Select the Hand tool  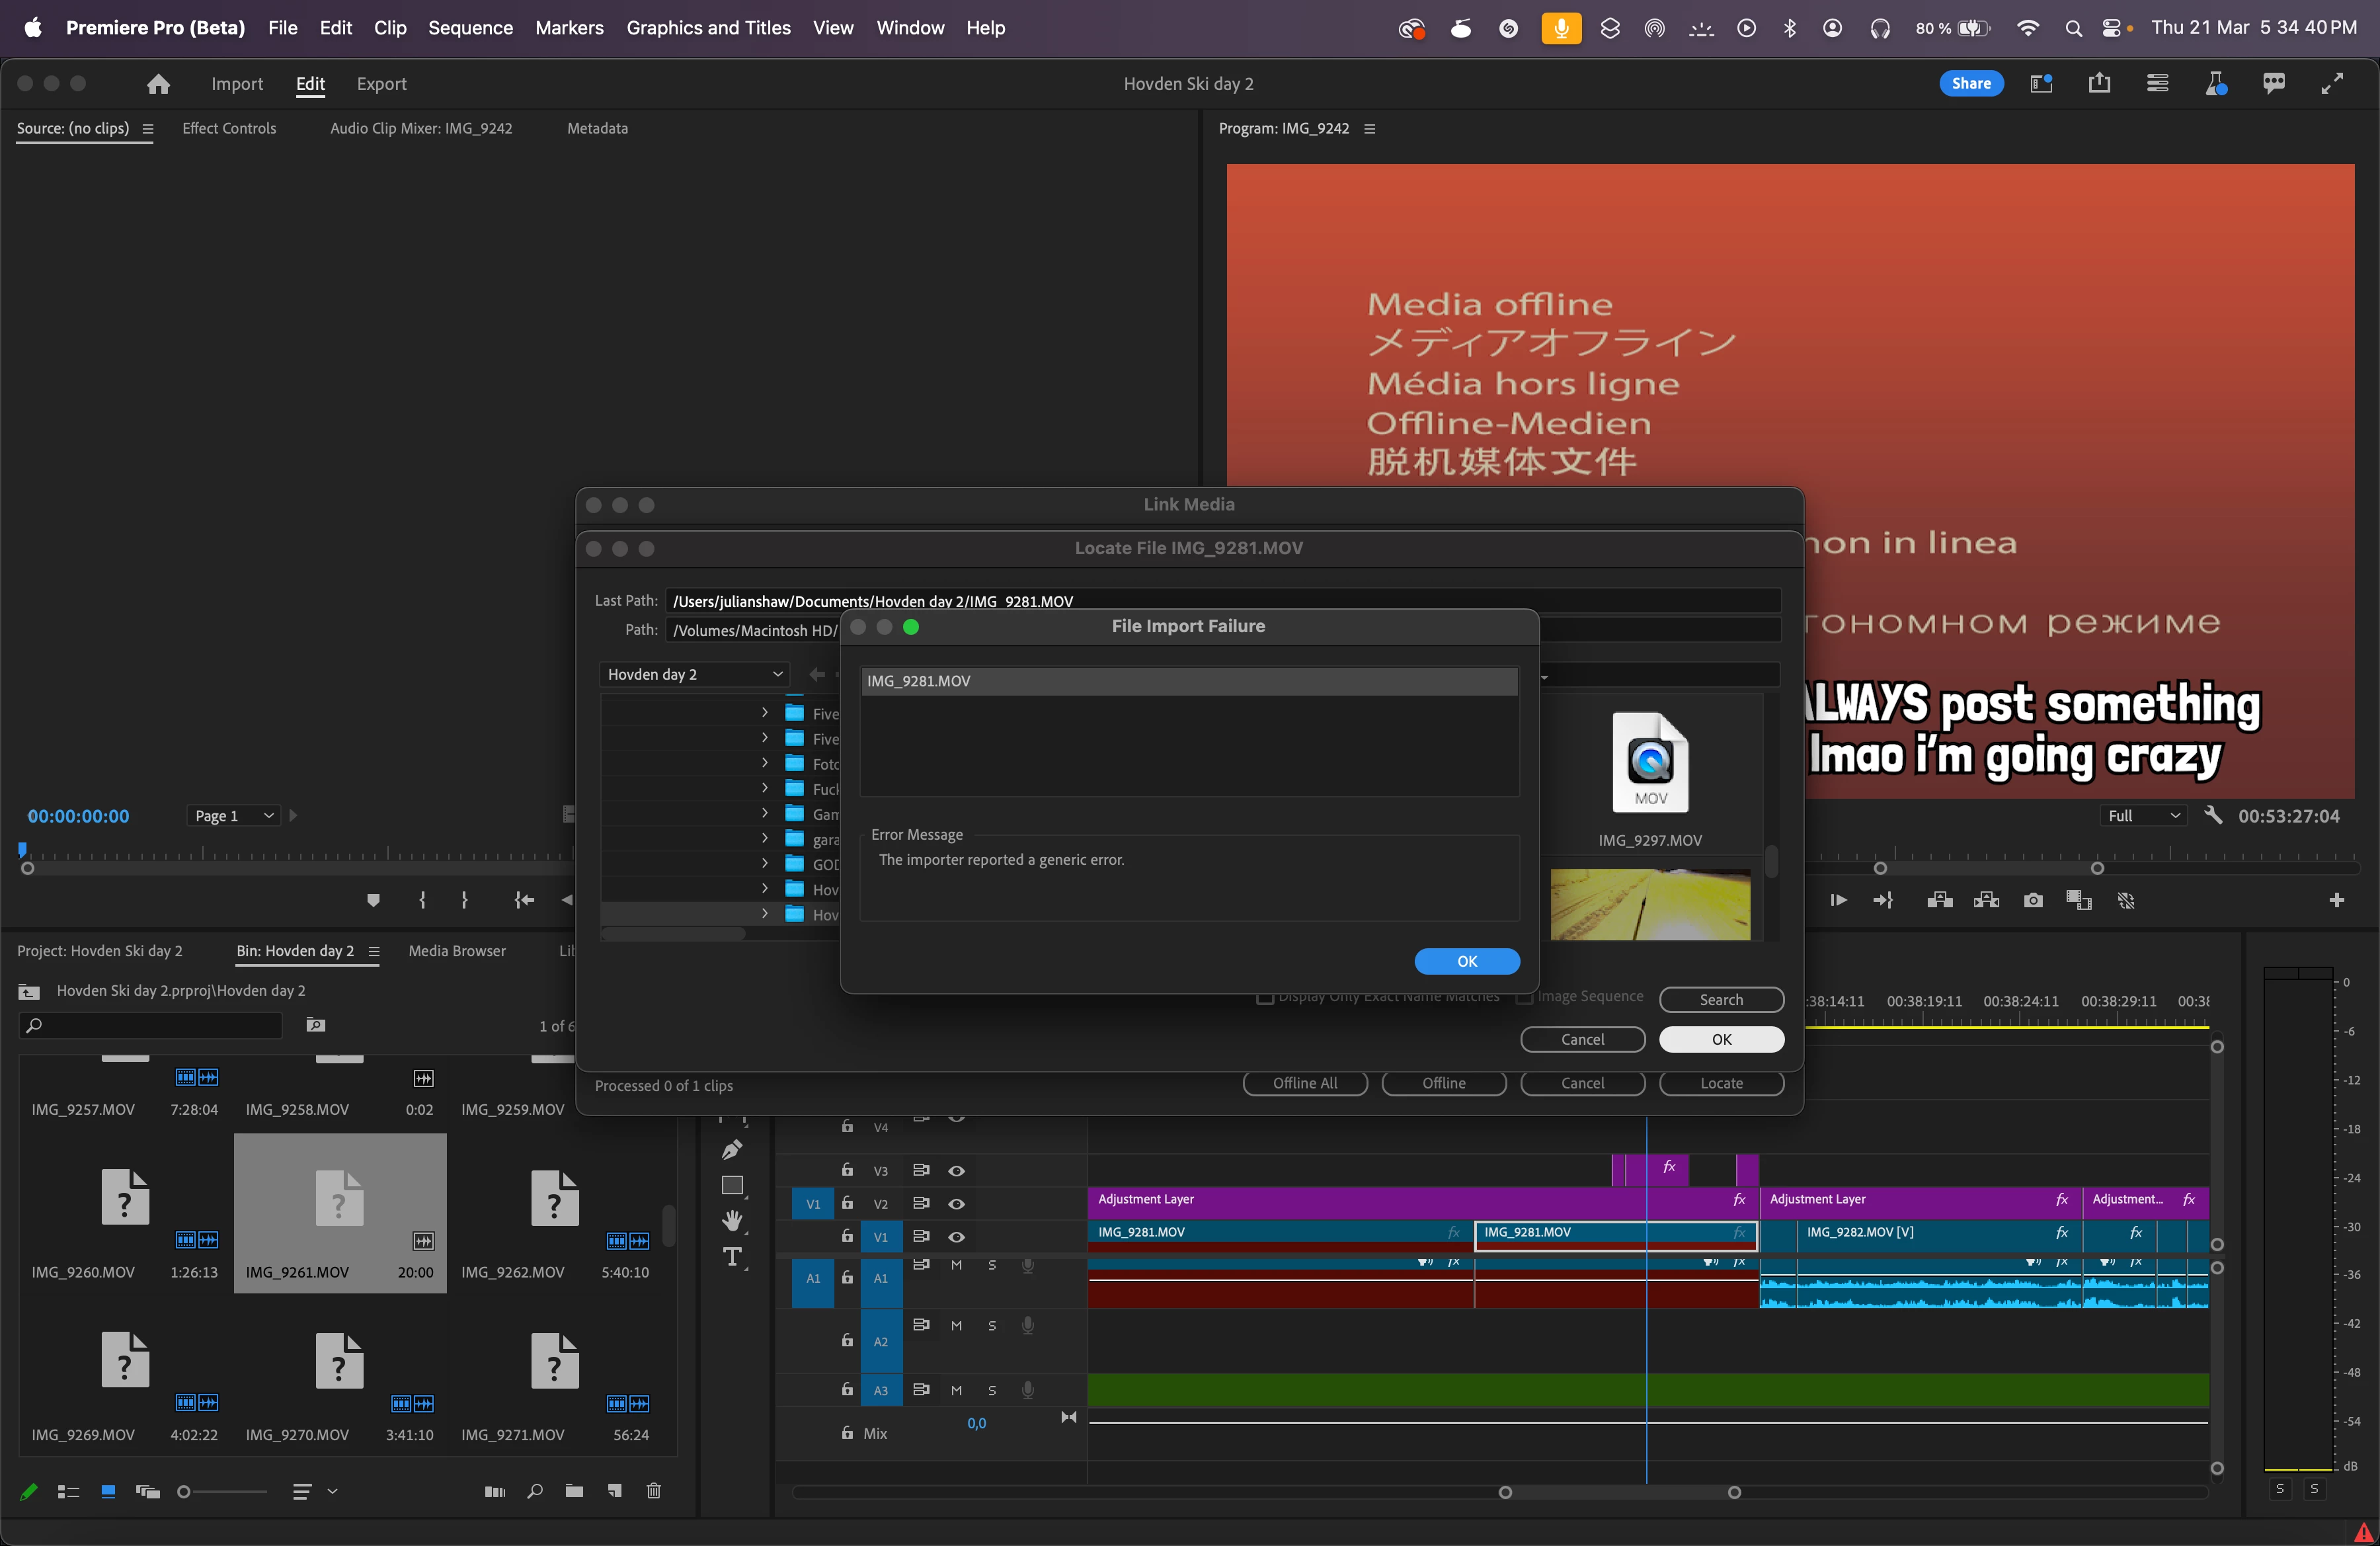[732, 1220]
